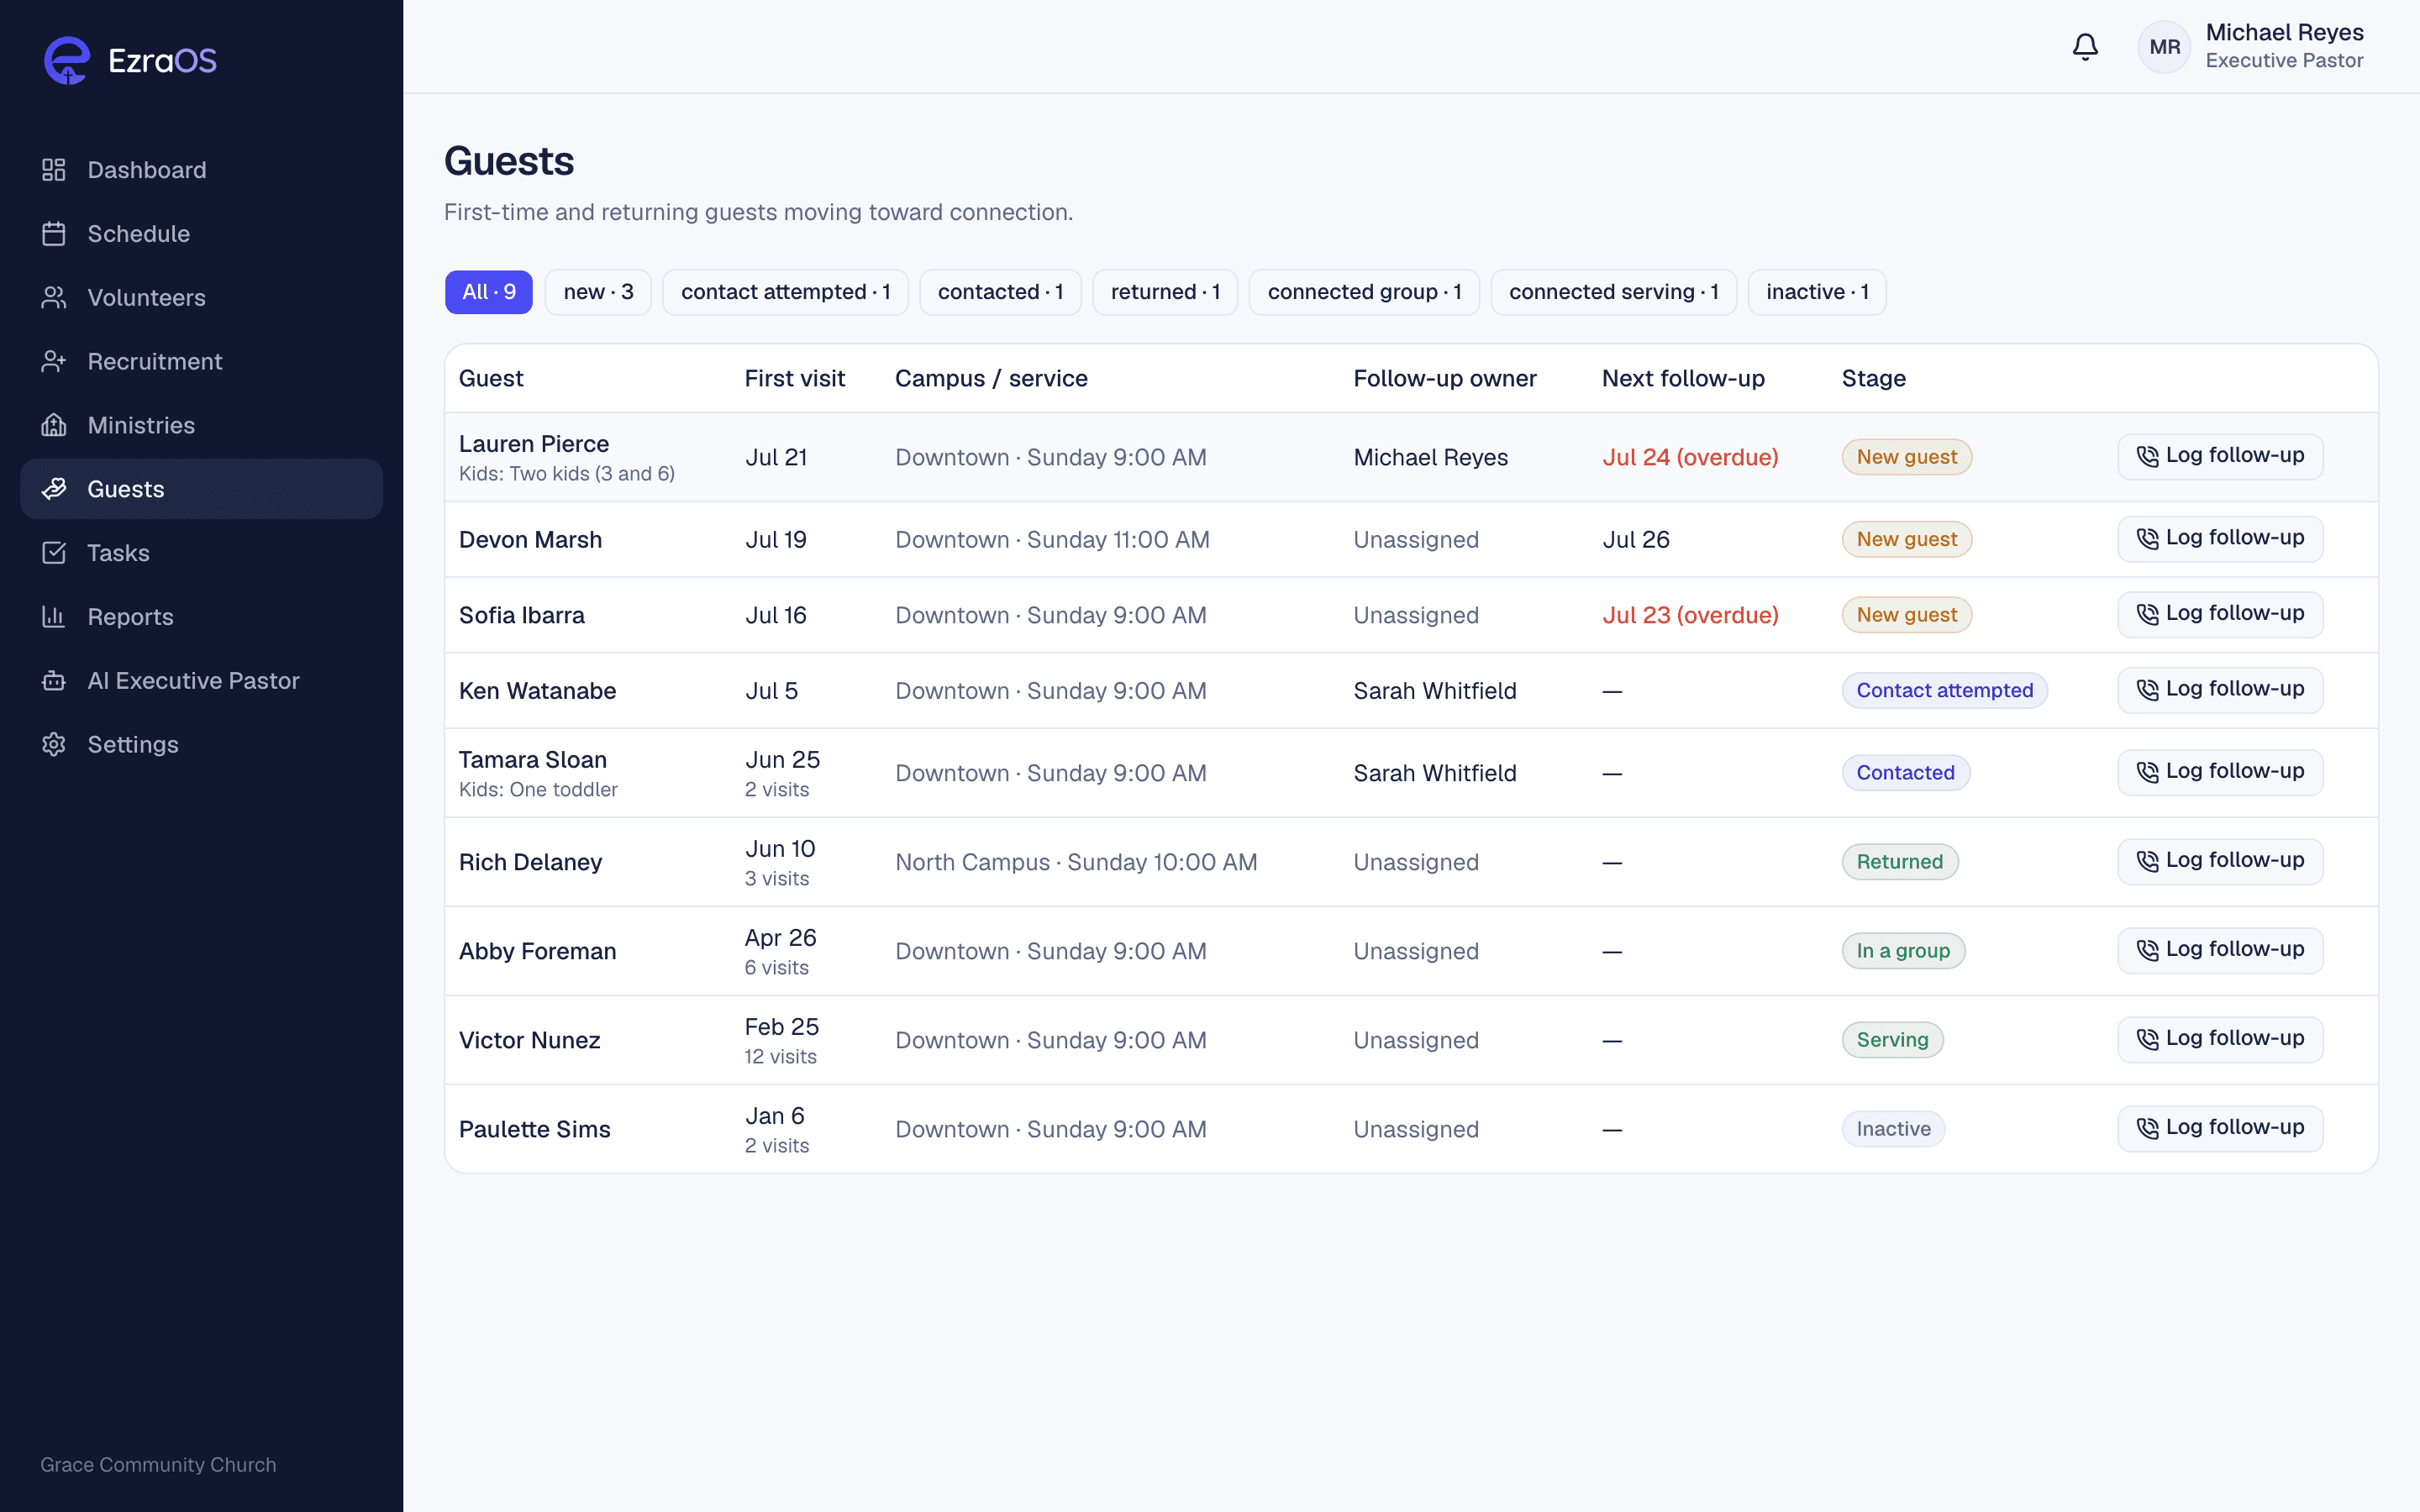Open Settings from sidebar

pyautogui.click(x=201, y=745)
